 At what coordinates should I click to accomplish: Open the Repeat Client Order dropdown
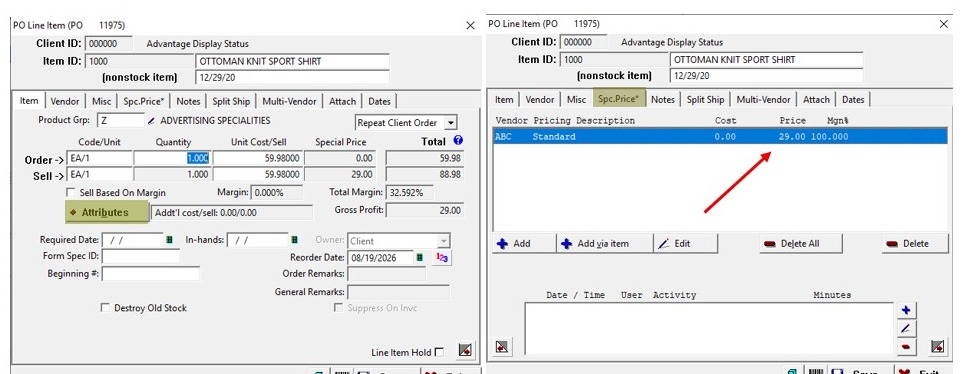point(452,123)
